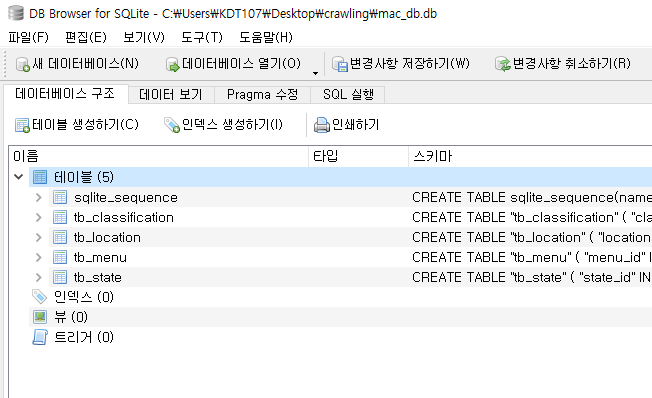This screenshot has height=398, width=652.
Task: Switch to the SQL 실행 tab
Action: [348, 95]
